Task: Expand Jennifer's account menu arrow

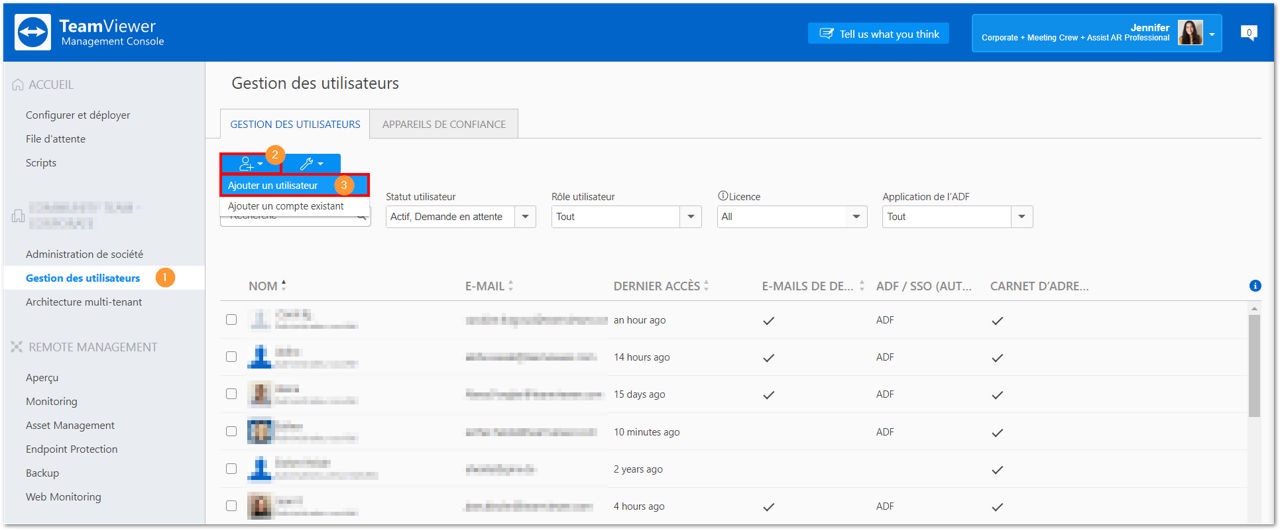Action: click(x=1212, y=34)
